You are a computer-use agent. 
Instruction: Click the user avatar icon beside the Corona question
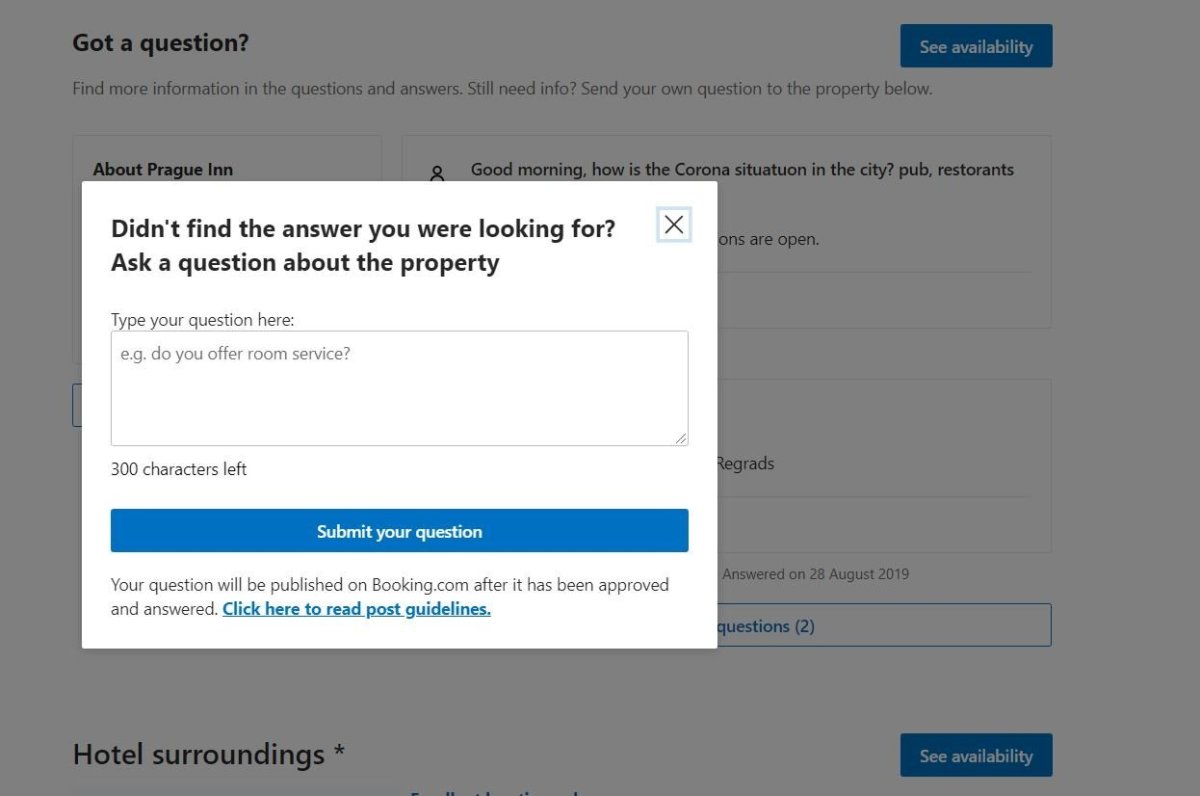point(437,173)
